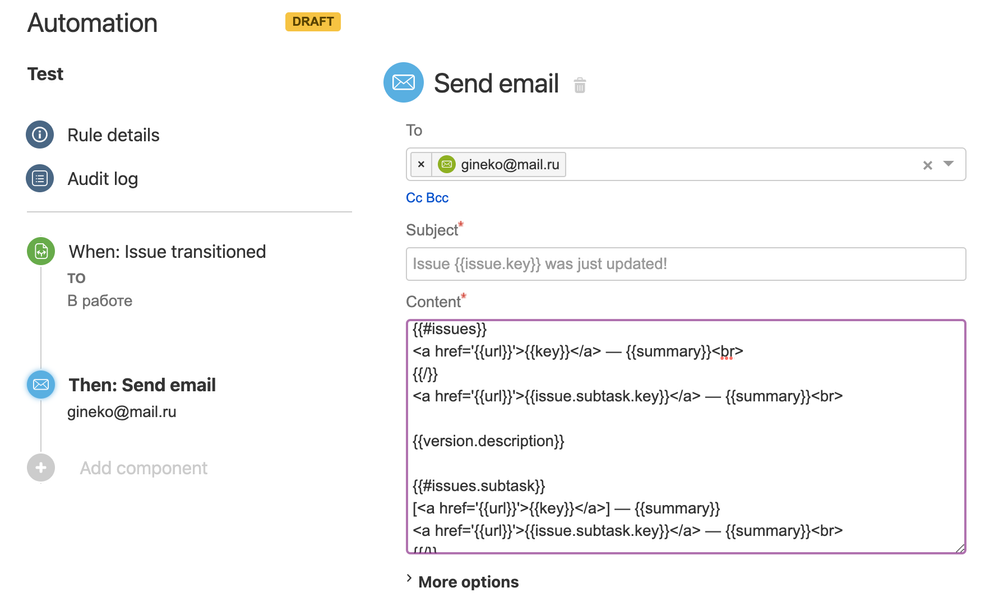This screenshot has height=611, width=999.
Task: Click inside the Content text area
Action: pos(686,436)
